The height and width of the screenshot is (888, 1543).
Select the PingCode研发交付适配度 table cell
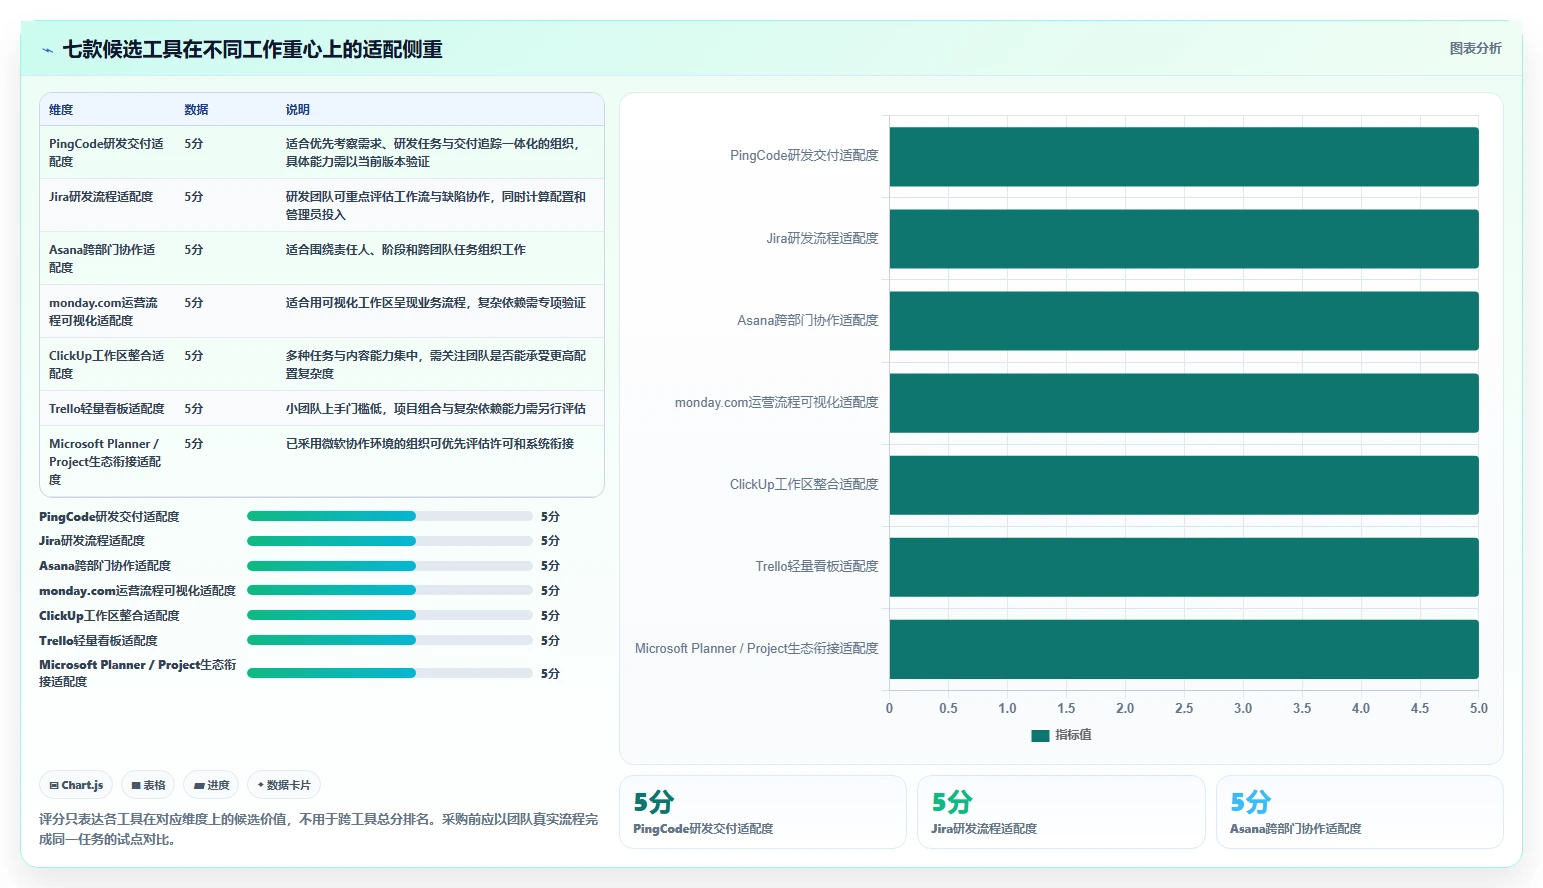point(107,152)
